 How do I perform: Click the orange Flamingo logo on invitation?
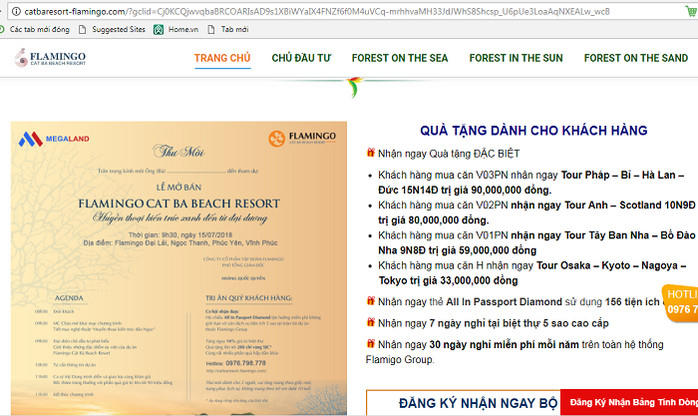click(x=302, y=137)
